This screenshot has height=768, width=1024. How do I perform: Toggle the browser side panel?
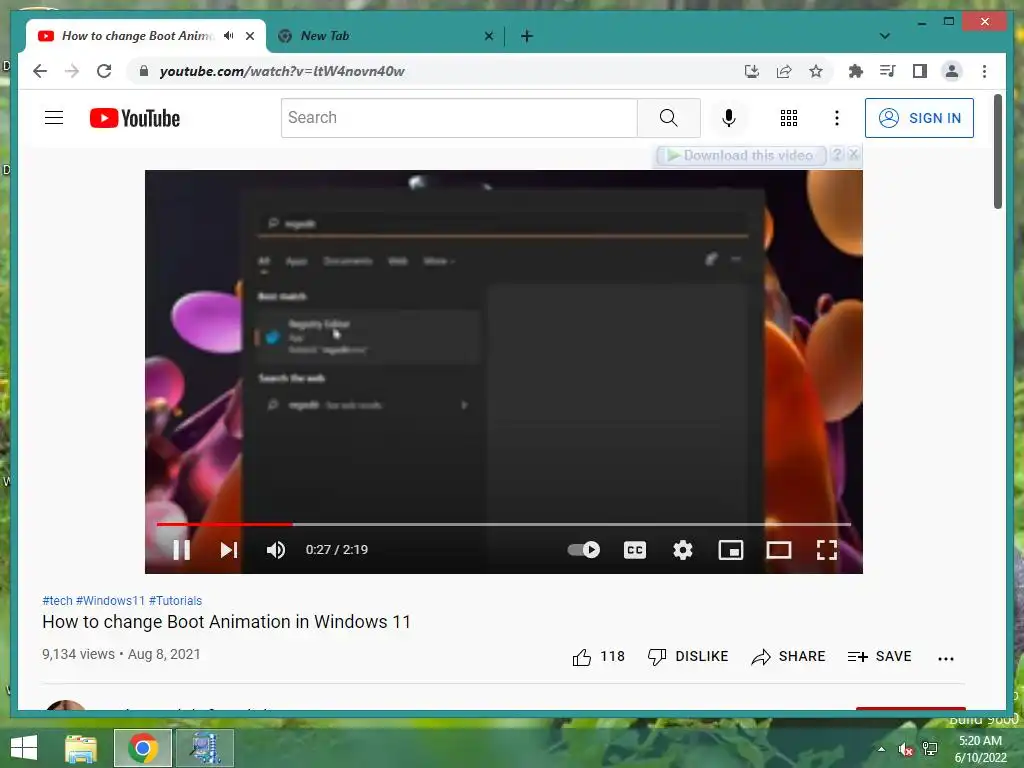[920, 71]
